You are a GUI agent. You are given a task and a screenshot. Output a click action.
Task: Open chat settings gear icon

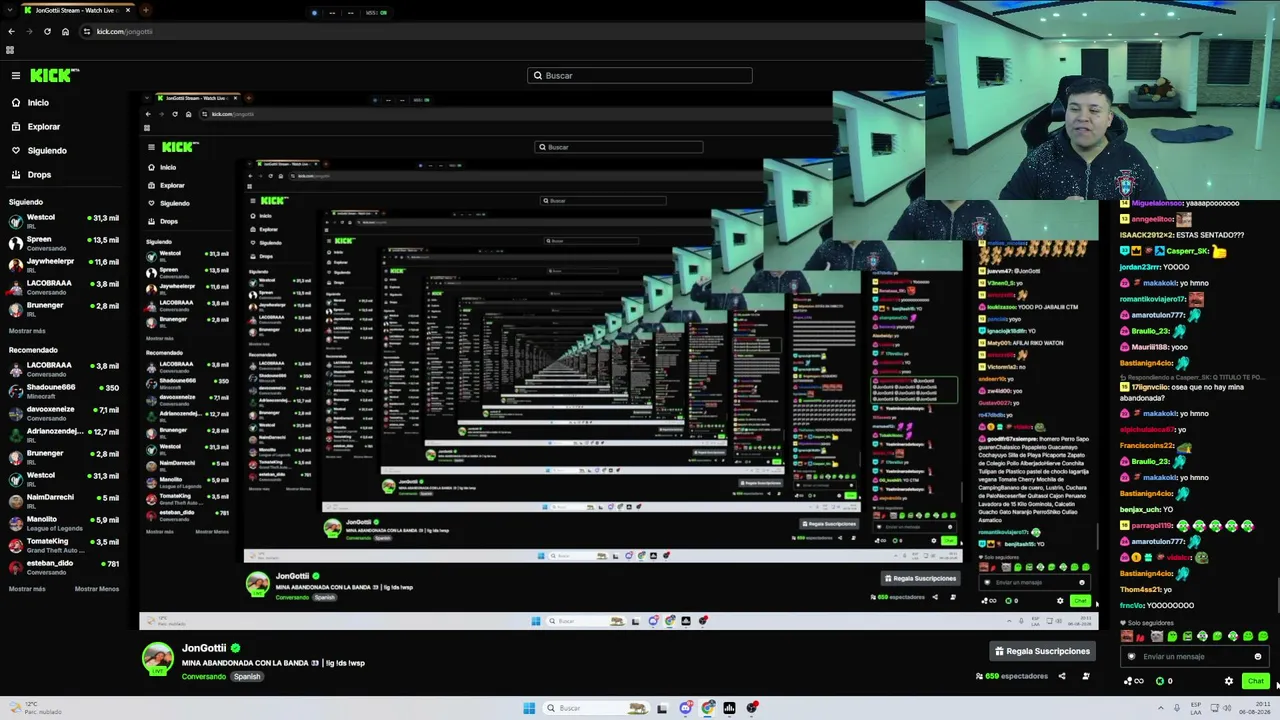[x=1229, y=681]
